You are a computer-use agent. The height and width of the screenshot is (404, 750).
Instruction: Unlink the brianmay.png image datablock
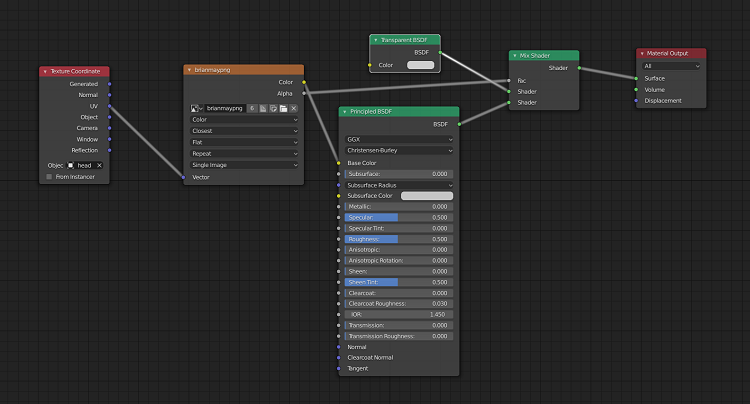[x=294, y=107]
